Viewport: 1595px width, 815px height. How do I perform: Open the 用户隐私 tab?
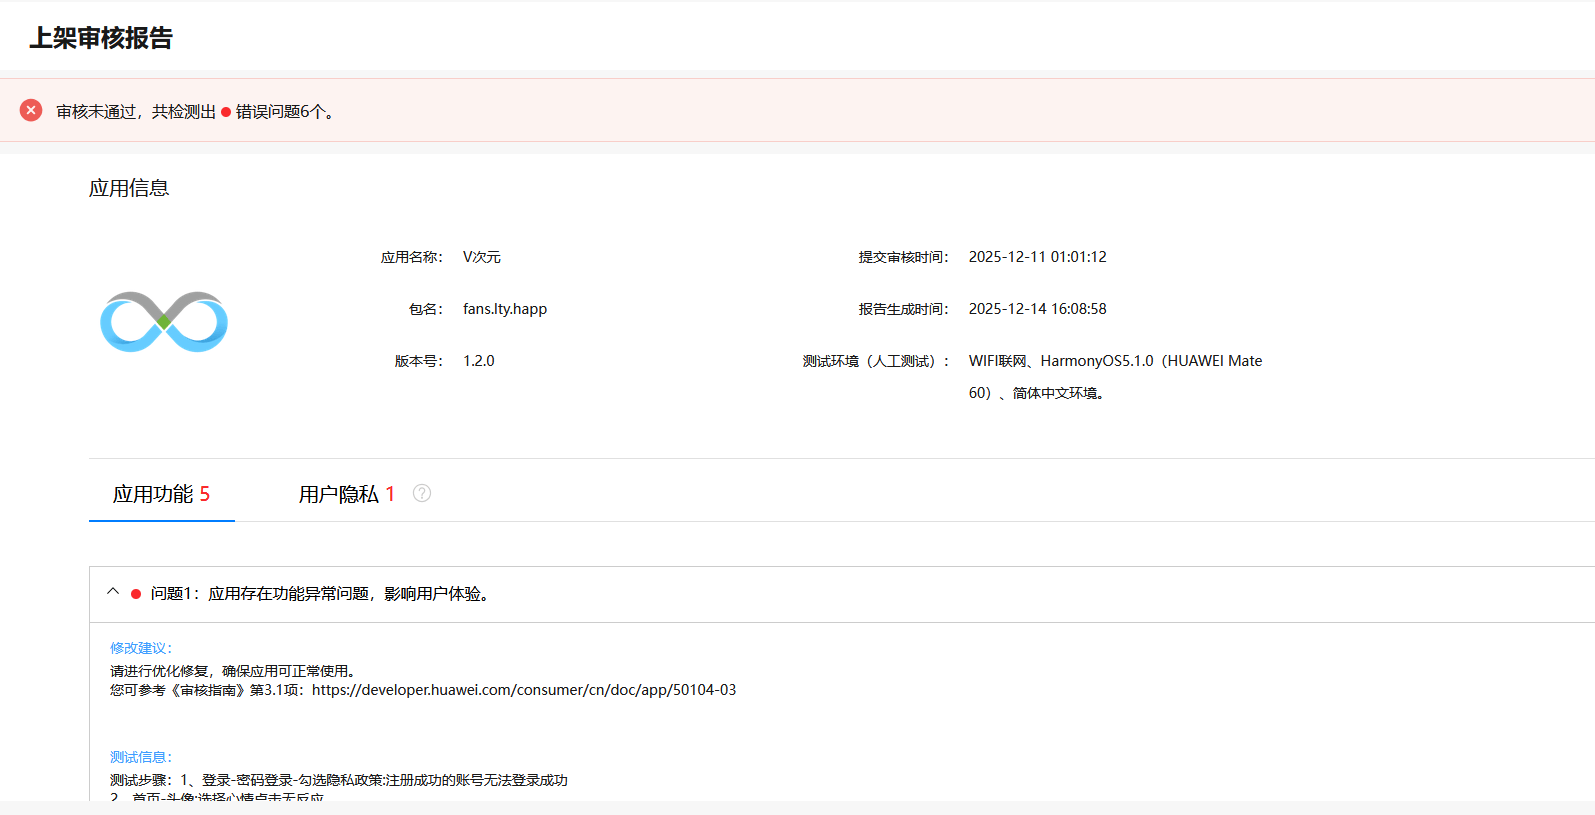click(346, 494)
